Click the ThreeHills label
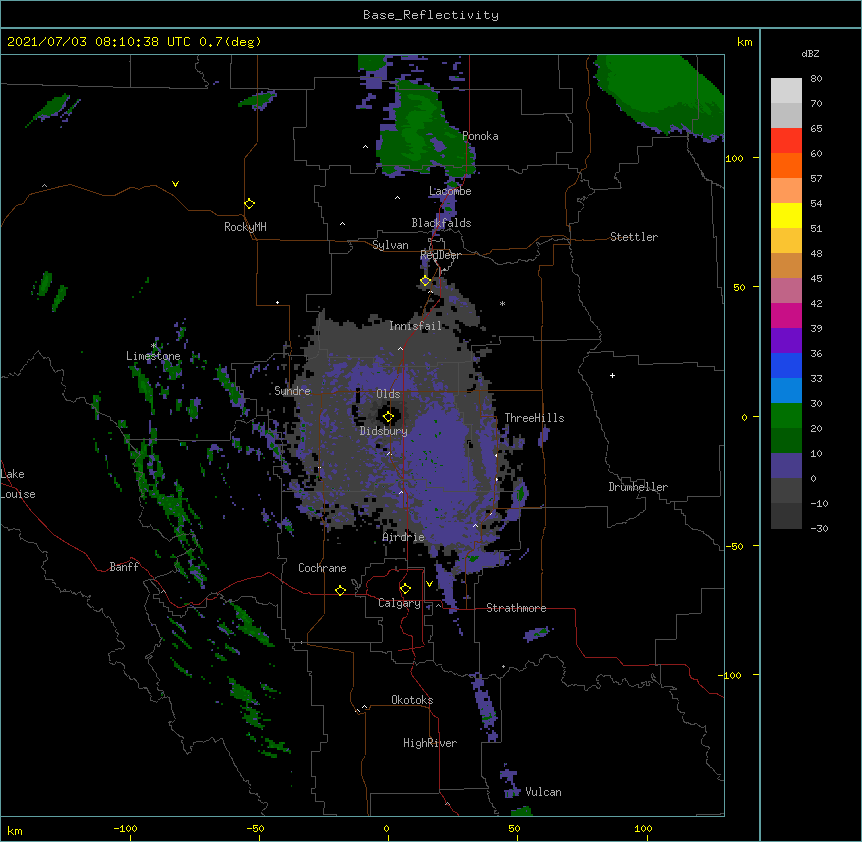Viewport: 862px width, 842px height. [534, 418]
